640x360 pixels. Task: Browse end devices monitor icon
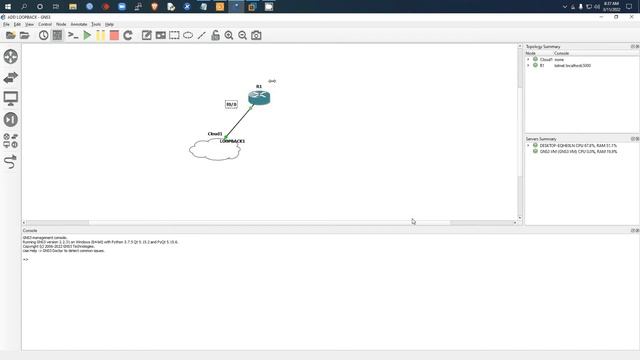11,98
